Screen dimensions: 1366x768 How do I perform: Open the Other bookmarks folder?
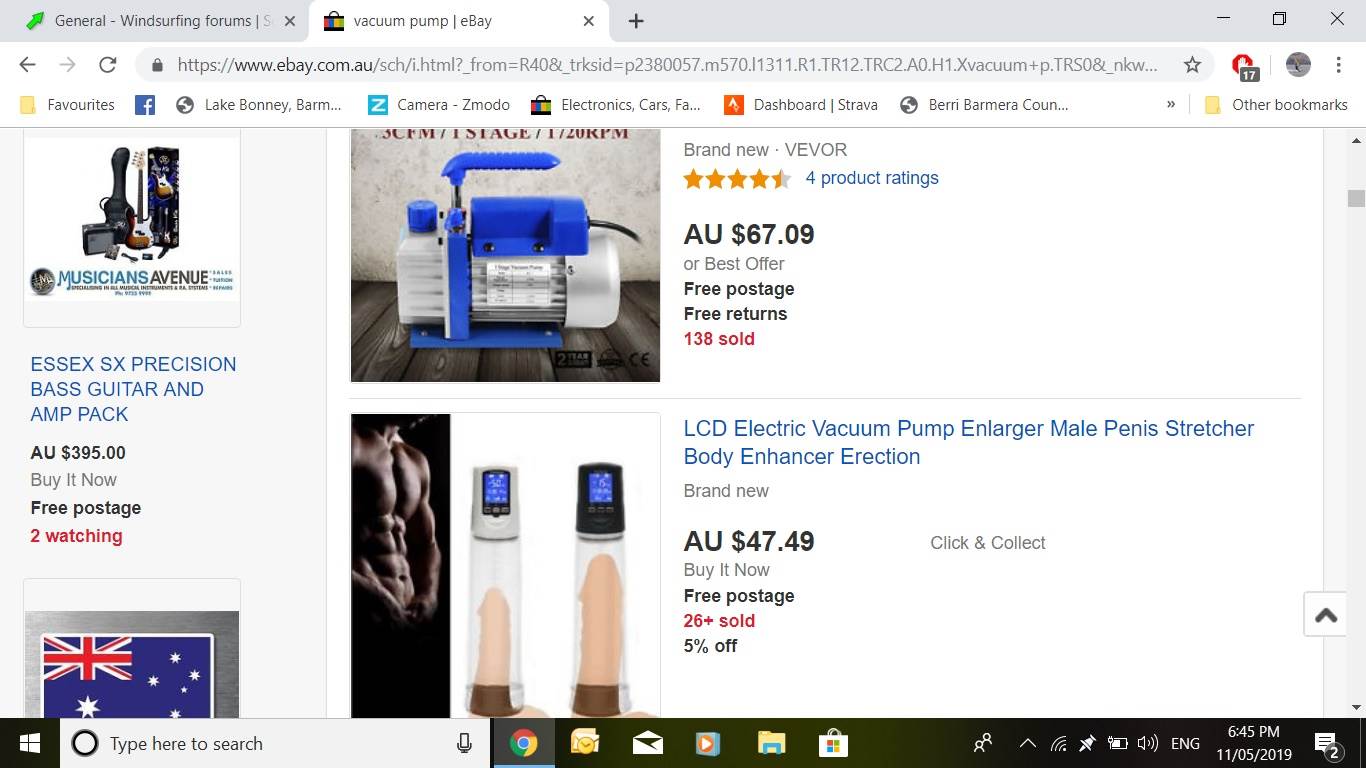(x=1277, y=105)
